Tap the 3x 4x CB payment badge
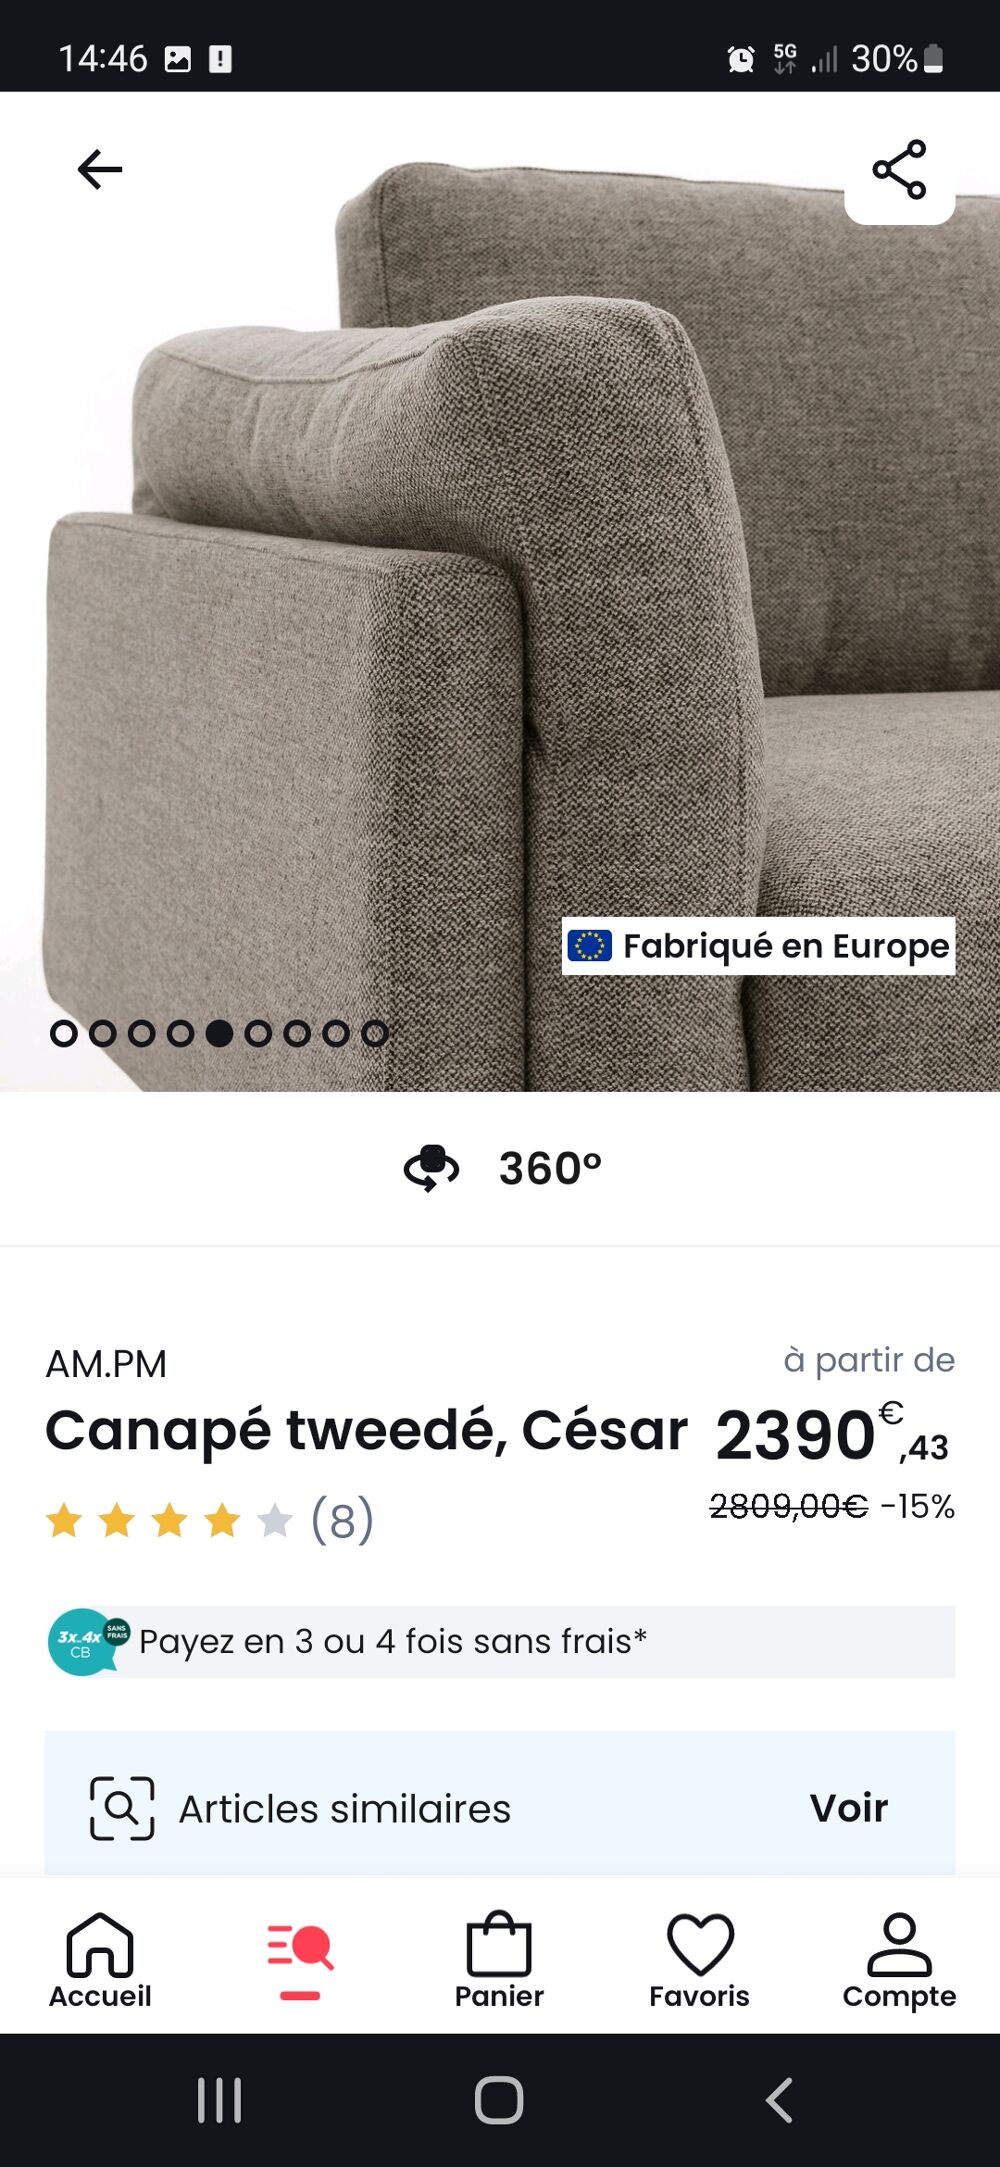Viewport: 1000px width, 2167px height. [x=88, y=1641]
